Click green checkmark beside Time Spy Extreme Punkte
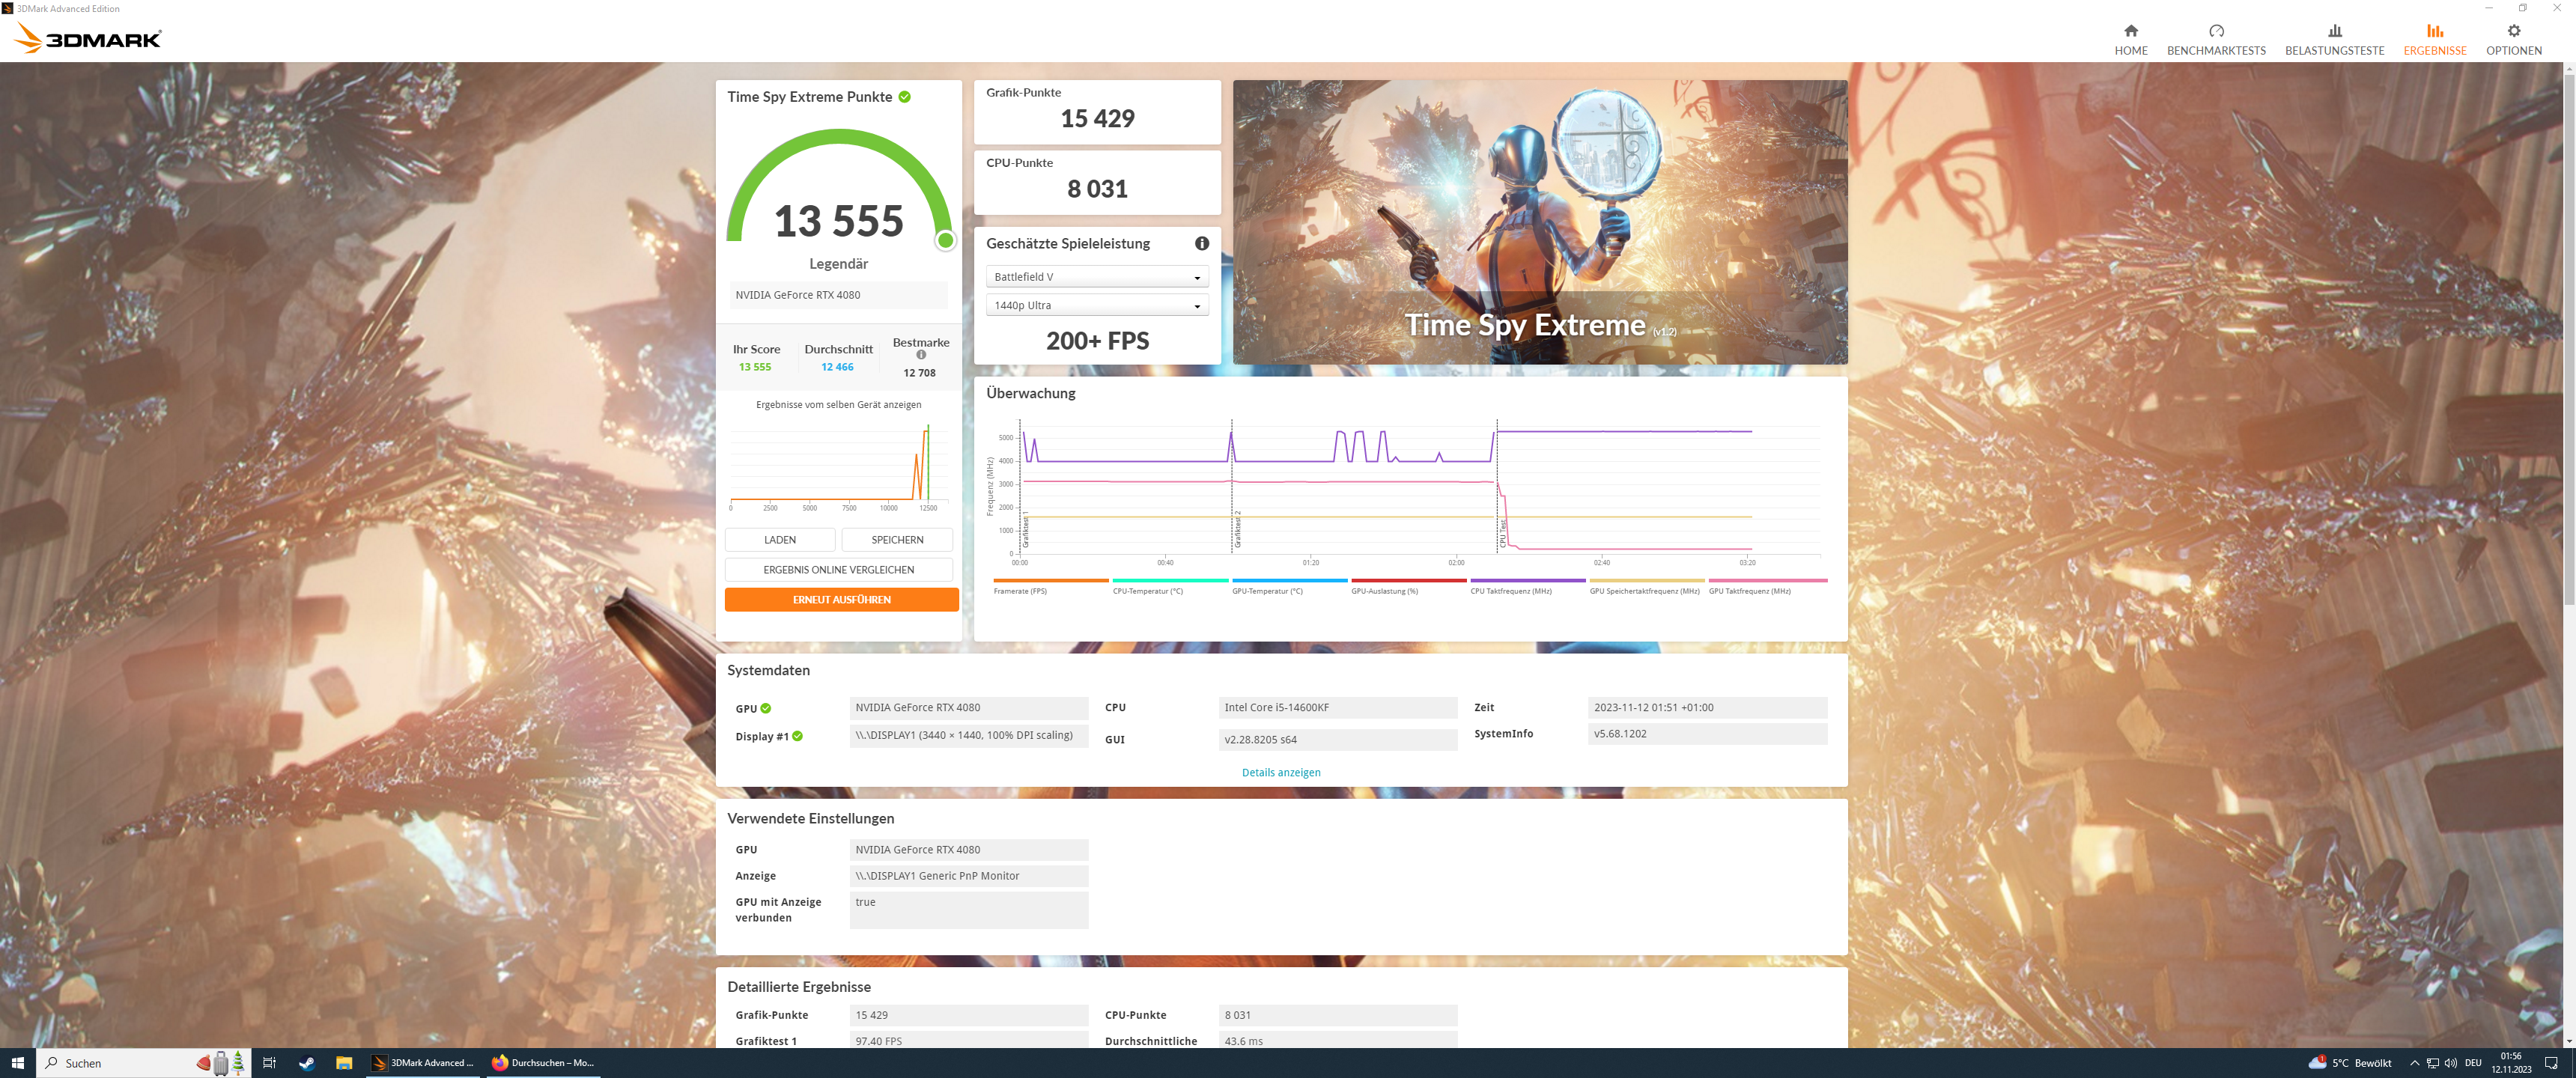The image size is (2576, 1078). coord(904,97)
